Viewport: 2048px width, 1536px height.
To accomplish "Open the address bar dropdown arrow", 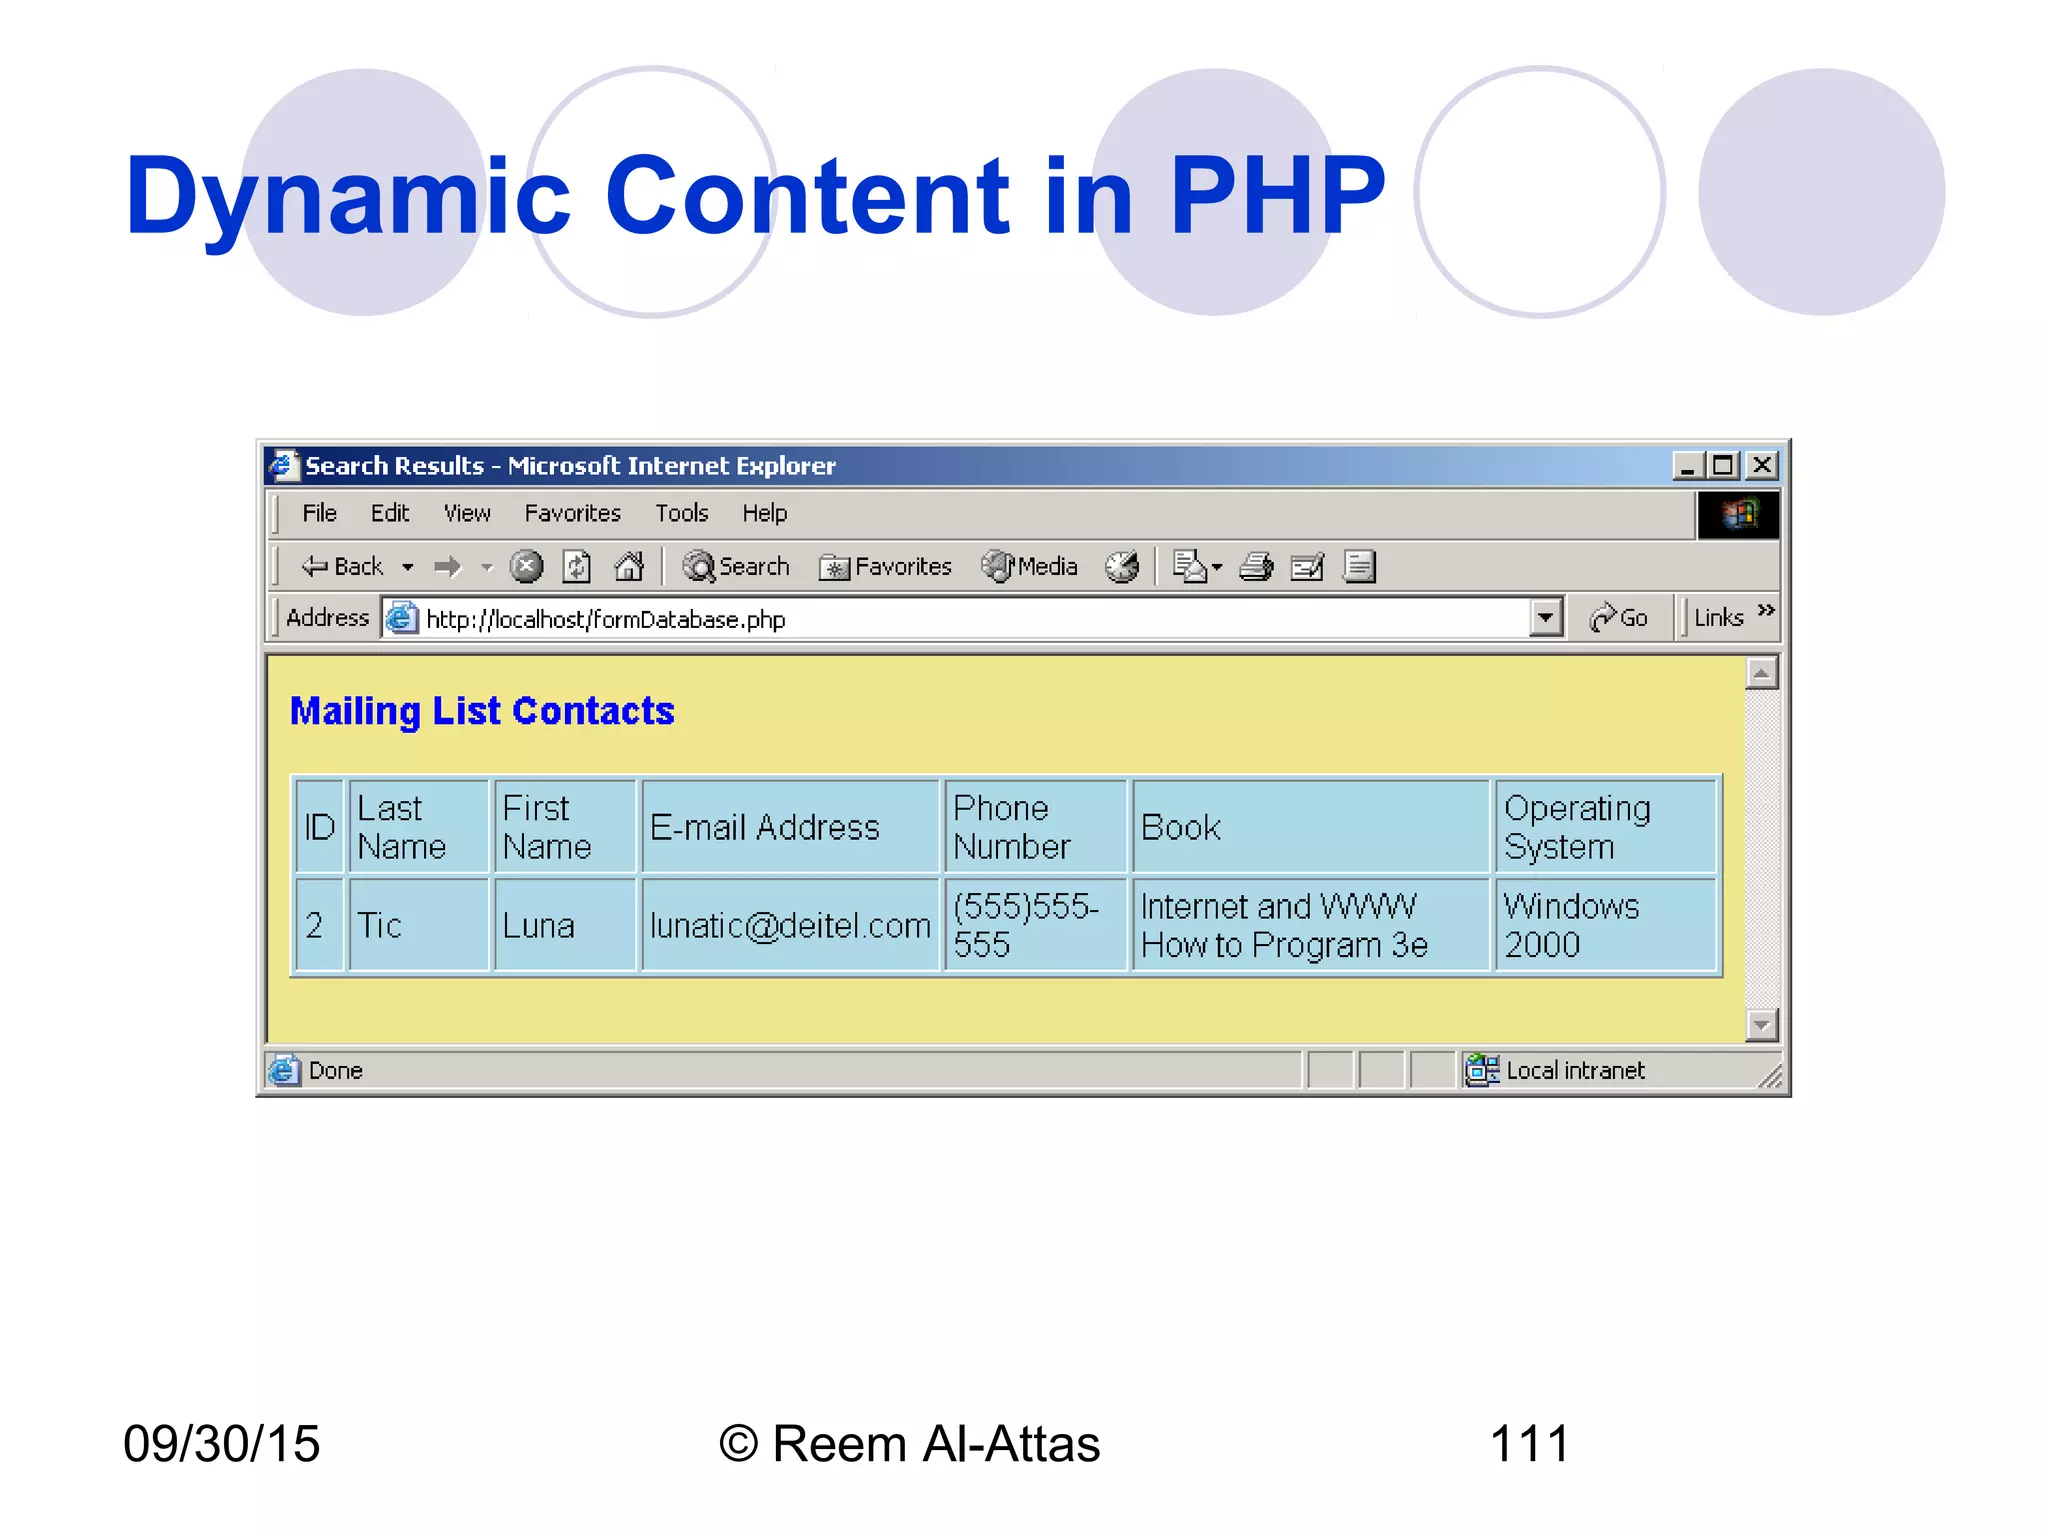I will [x=1545, y=618].
